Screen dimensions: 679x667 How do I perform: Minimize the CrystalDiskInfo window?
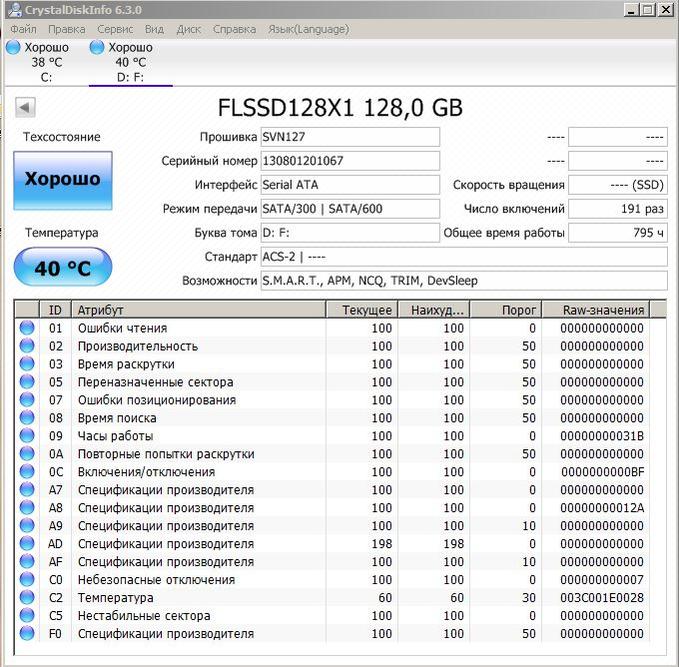(631, 10)
